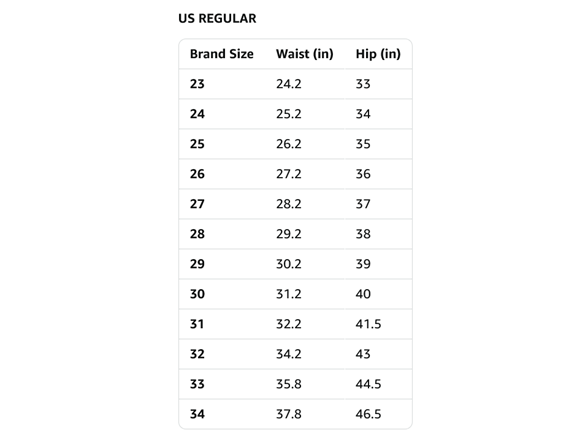Click waist value 37.8

click(289, 414)
